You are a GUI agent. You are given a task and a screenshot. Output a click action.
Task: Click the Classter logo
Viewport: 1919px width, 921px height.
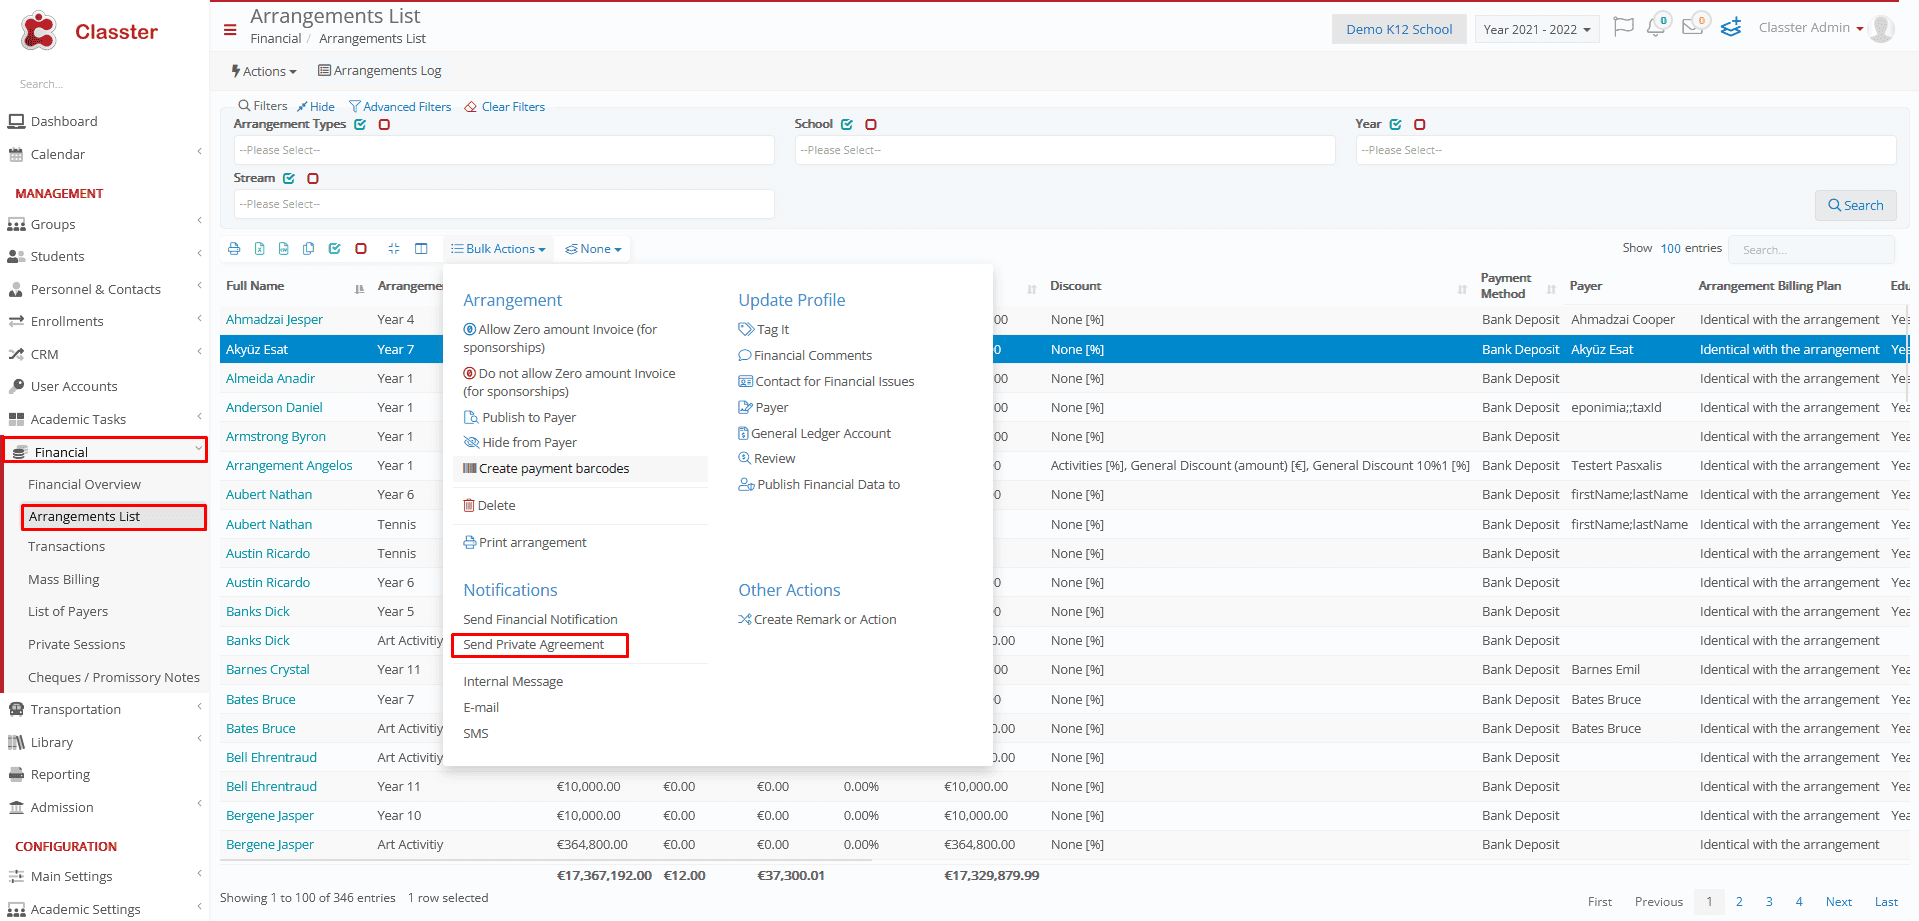(89, 31)
